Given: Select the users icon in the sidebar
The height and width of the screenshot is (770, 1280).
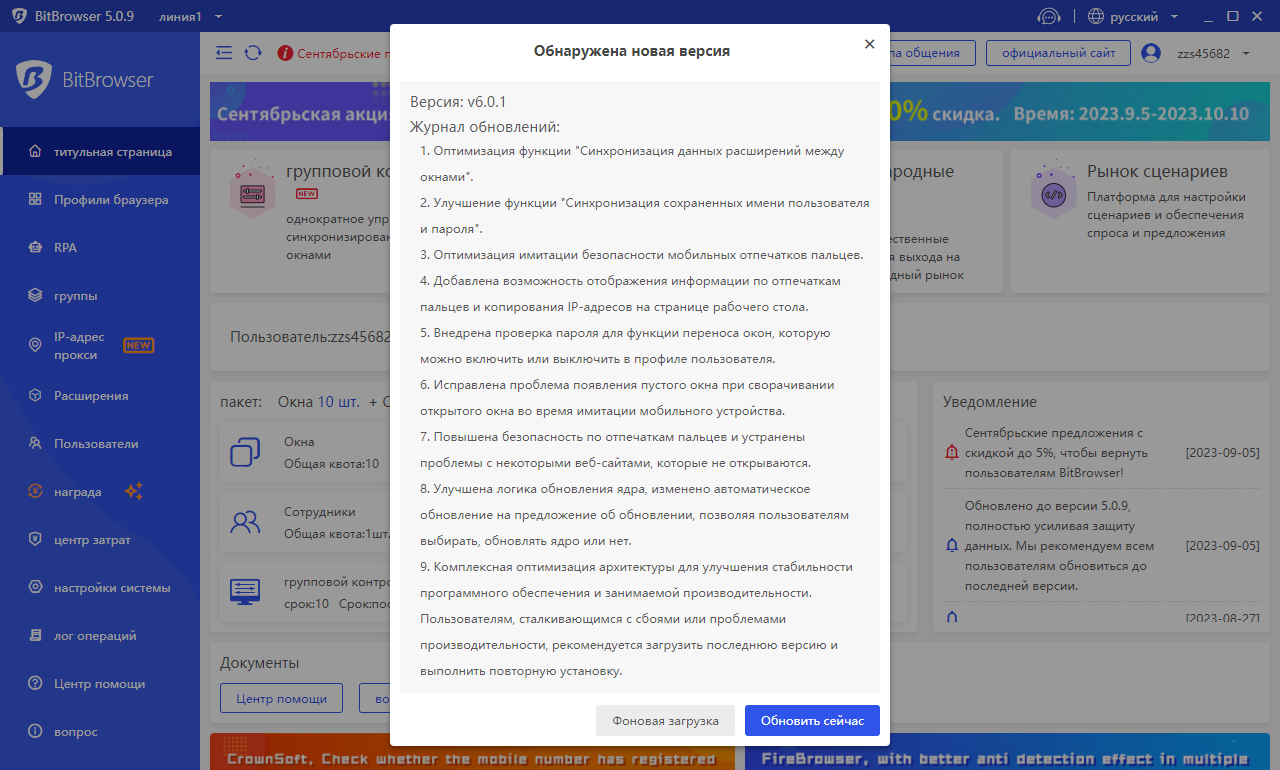Looking at the screenshot, I should (x=35, y=444).
